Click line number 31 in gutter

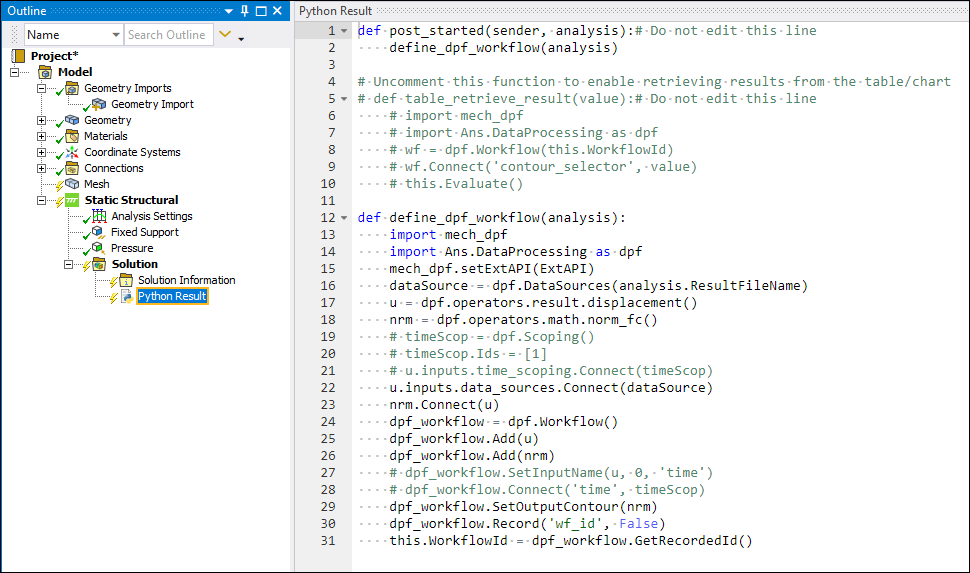(328, 541)
